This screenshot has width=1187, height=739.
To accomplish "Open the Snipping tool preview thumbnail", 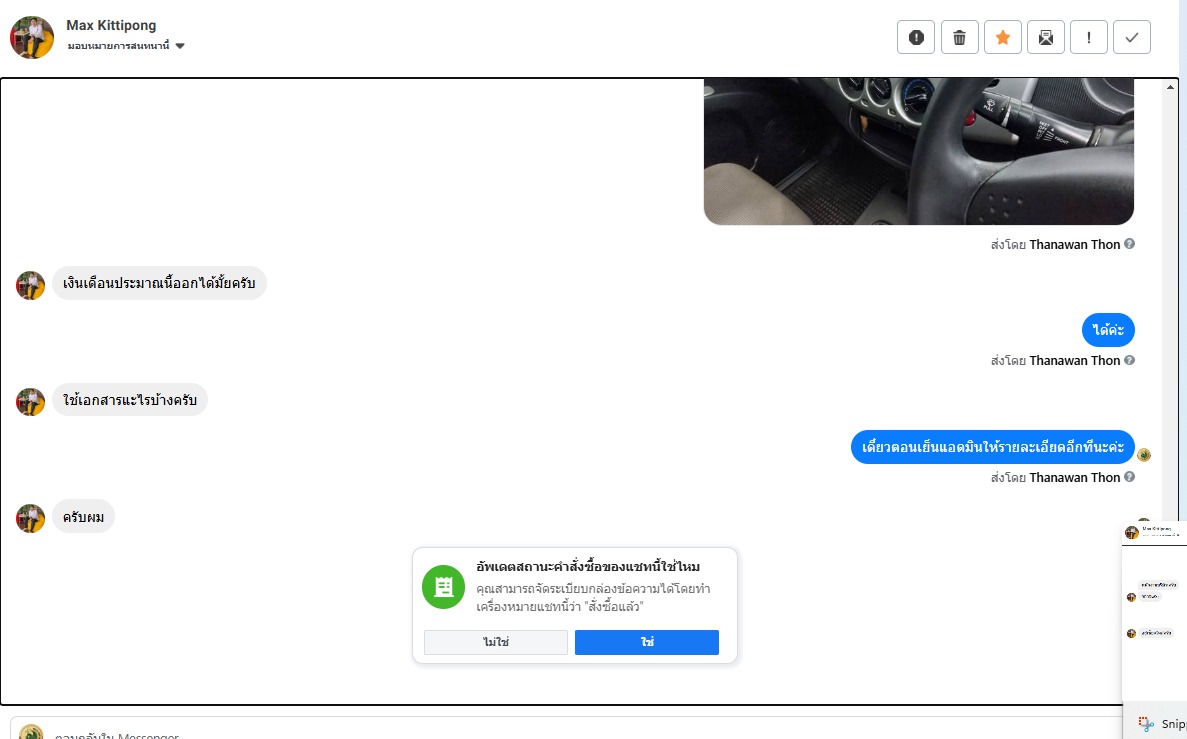I will pyautogui.click(x=1154, y=613).
